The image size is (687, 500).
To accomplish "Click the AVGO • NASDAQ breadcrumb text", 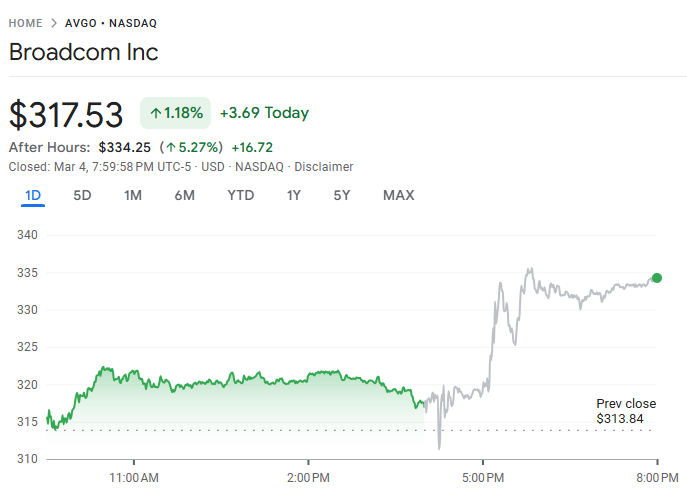I will [111, 23].
